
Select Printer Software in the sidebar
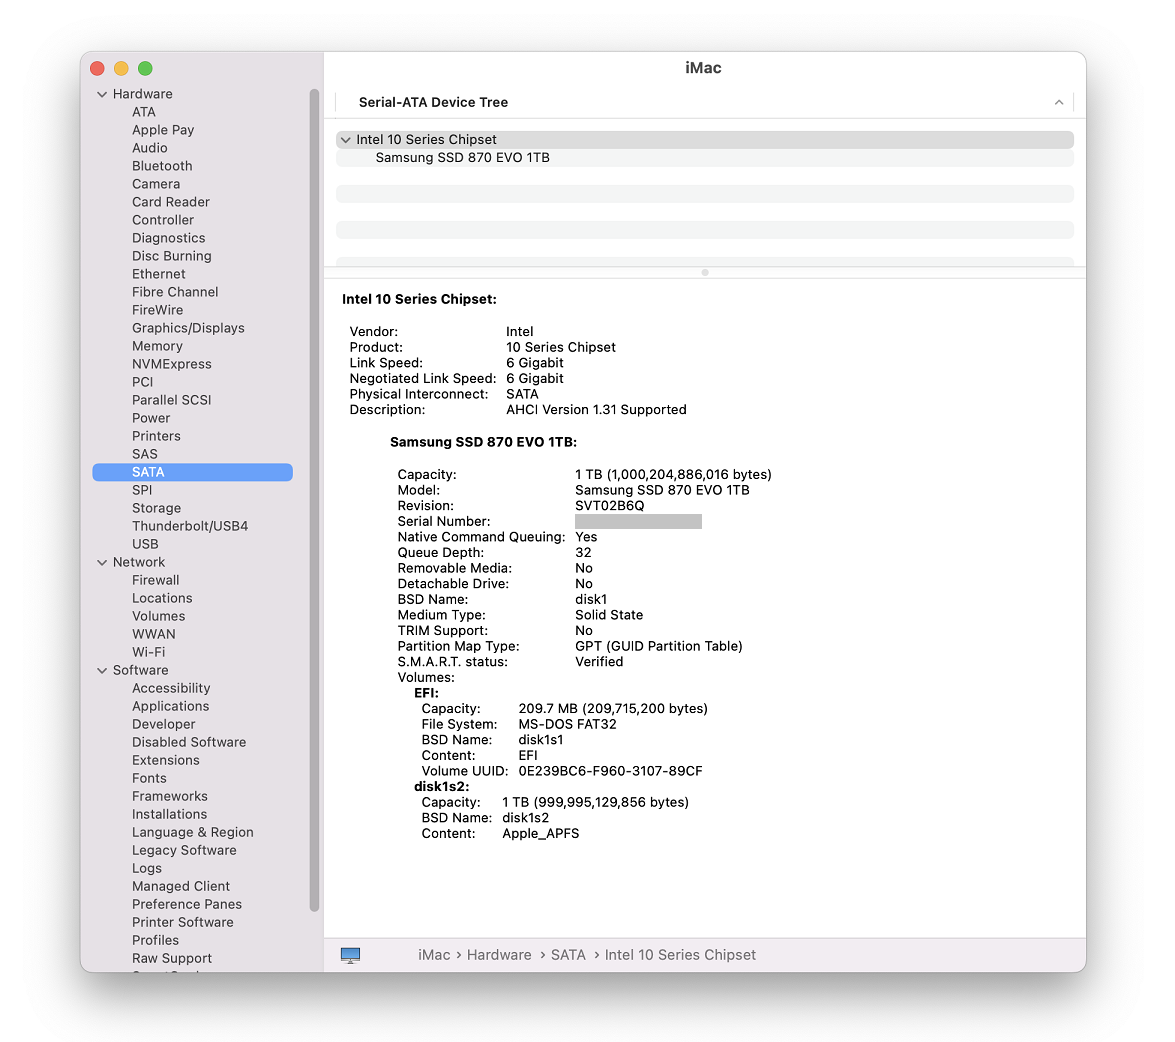click(x=183, y=922)
